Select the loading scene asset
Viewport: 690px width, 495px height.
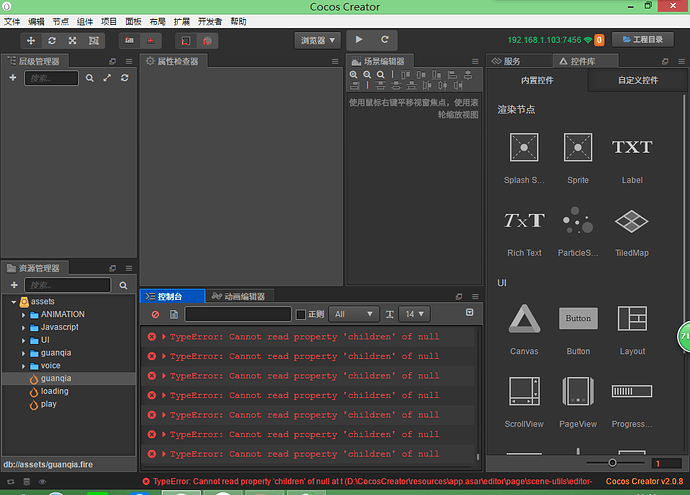[55, 391]
